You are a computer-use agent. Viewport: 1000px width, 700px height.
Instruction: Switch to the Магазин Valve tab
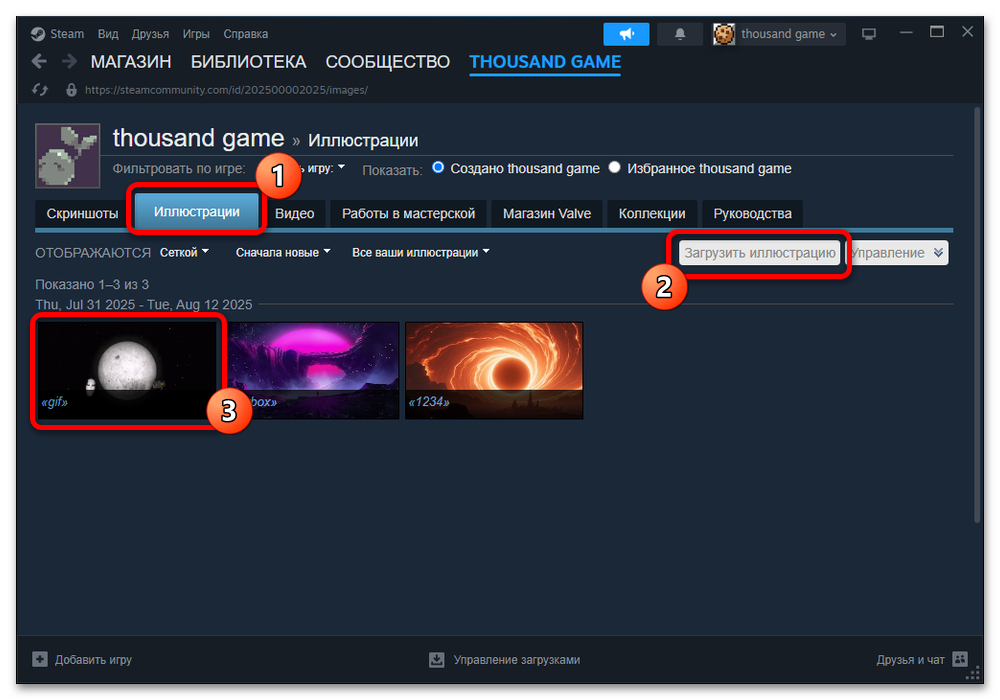point(547,214)
